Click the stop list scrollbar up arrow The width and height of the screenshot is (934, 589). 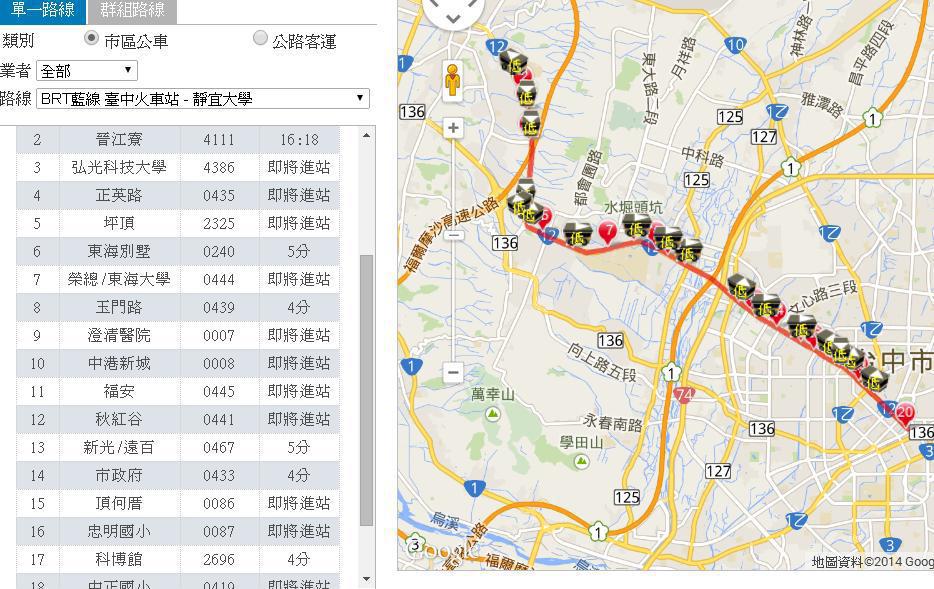pos(366,135)
